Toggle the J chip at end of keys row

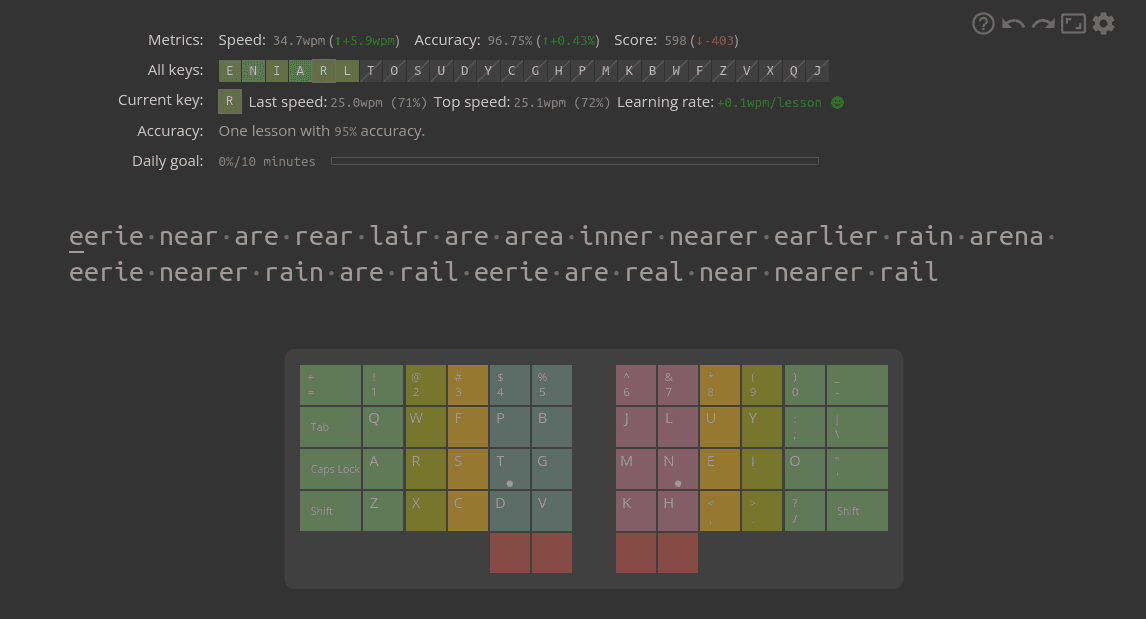click(816, 70)
